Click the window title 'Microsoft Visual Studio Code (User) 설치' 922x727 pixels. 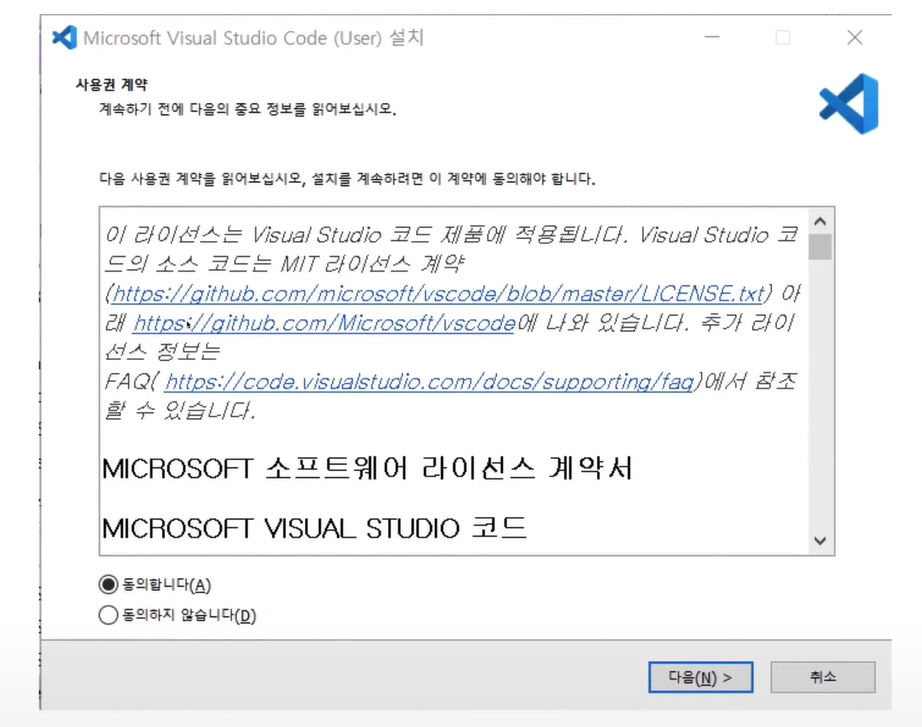click(x=253, y=38)
